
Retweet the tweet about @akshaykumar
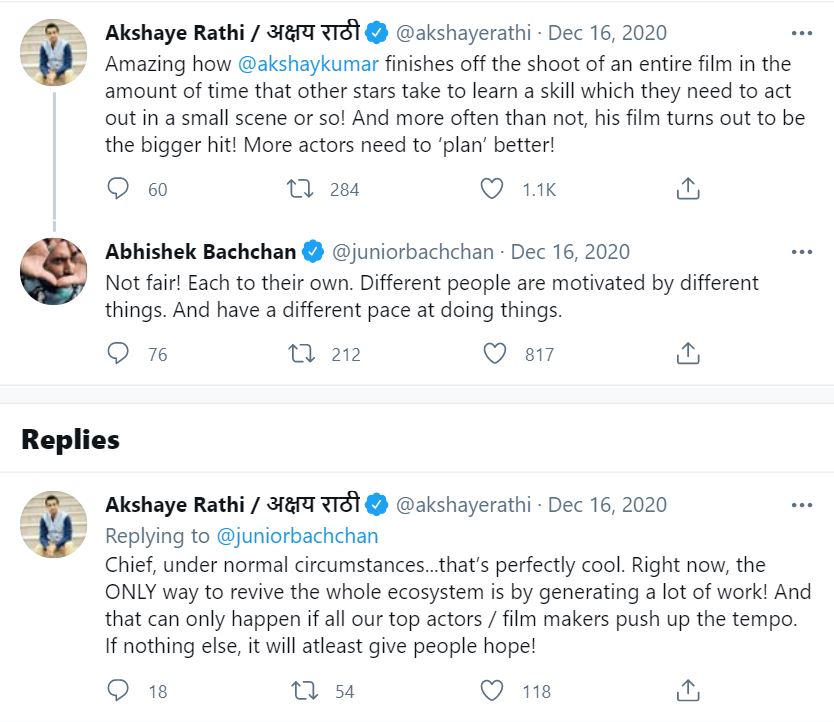coord(301,189)
